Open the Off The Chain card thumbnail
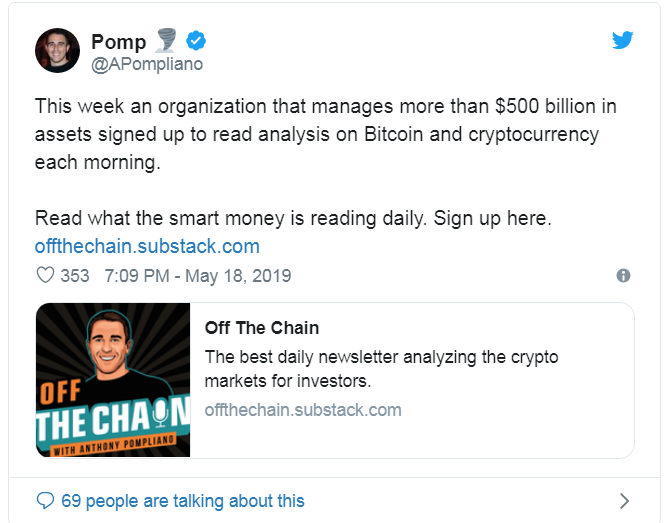669x523 pixels. 113,380
